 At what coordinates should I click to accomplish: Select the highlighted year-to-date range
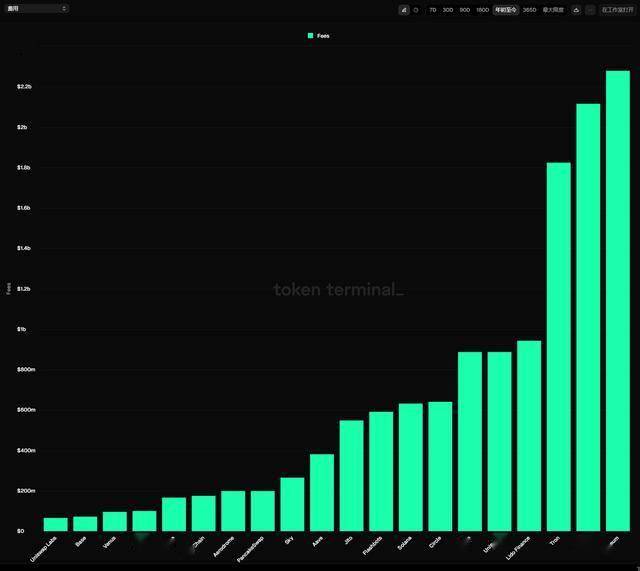506,10
